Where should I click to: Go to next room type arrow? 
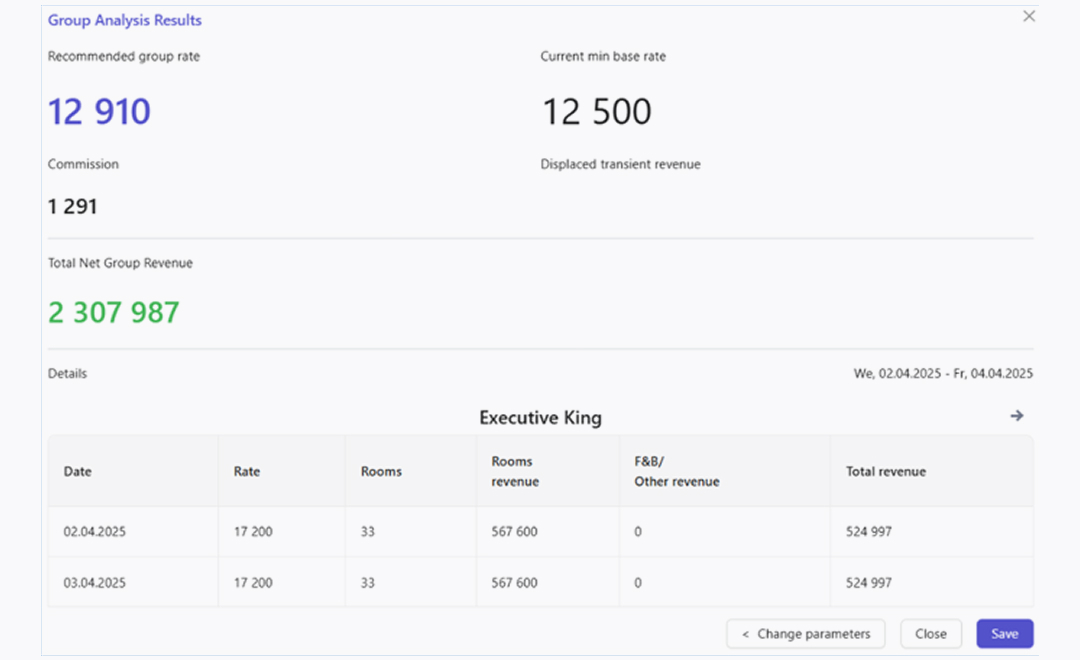[x=1017, y=416]
